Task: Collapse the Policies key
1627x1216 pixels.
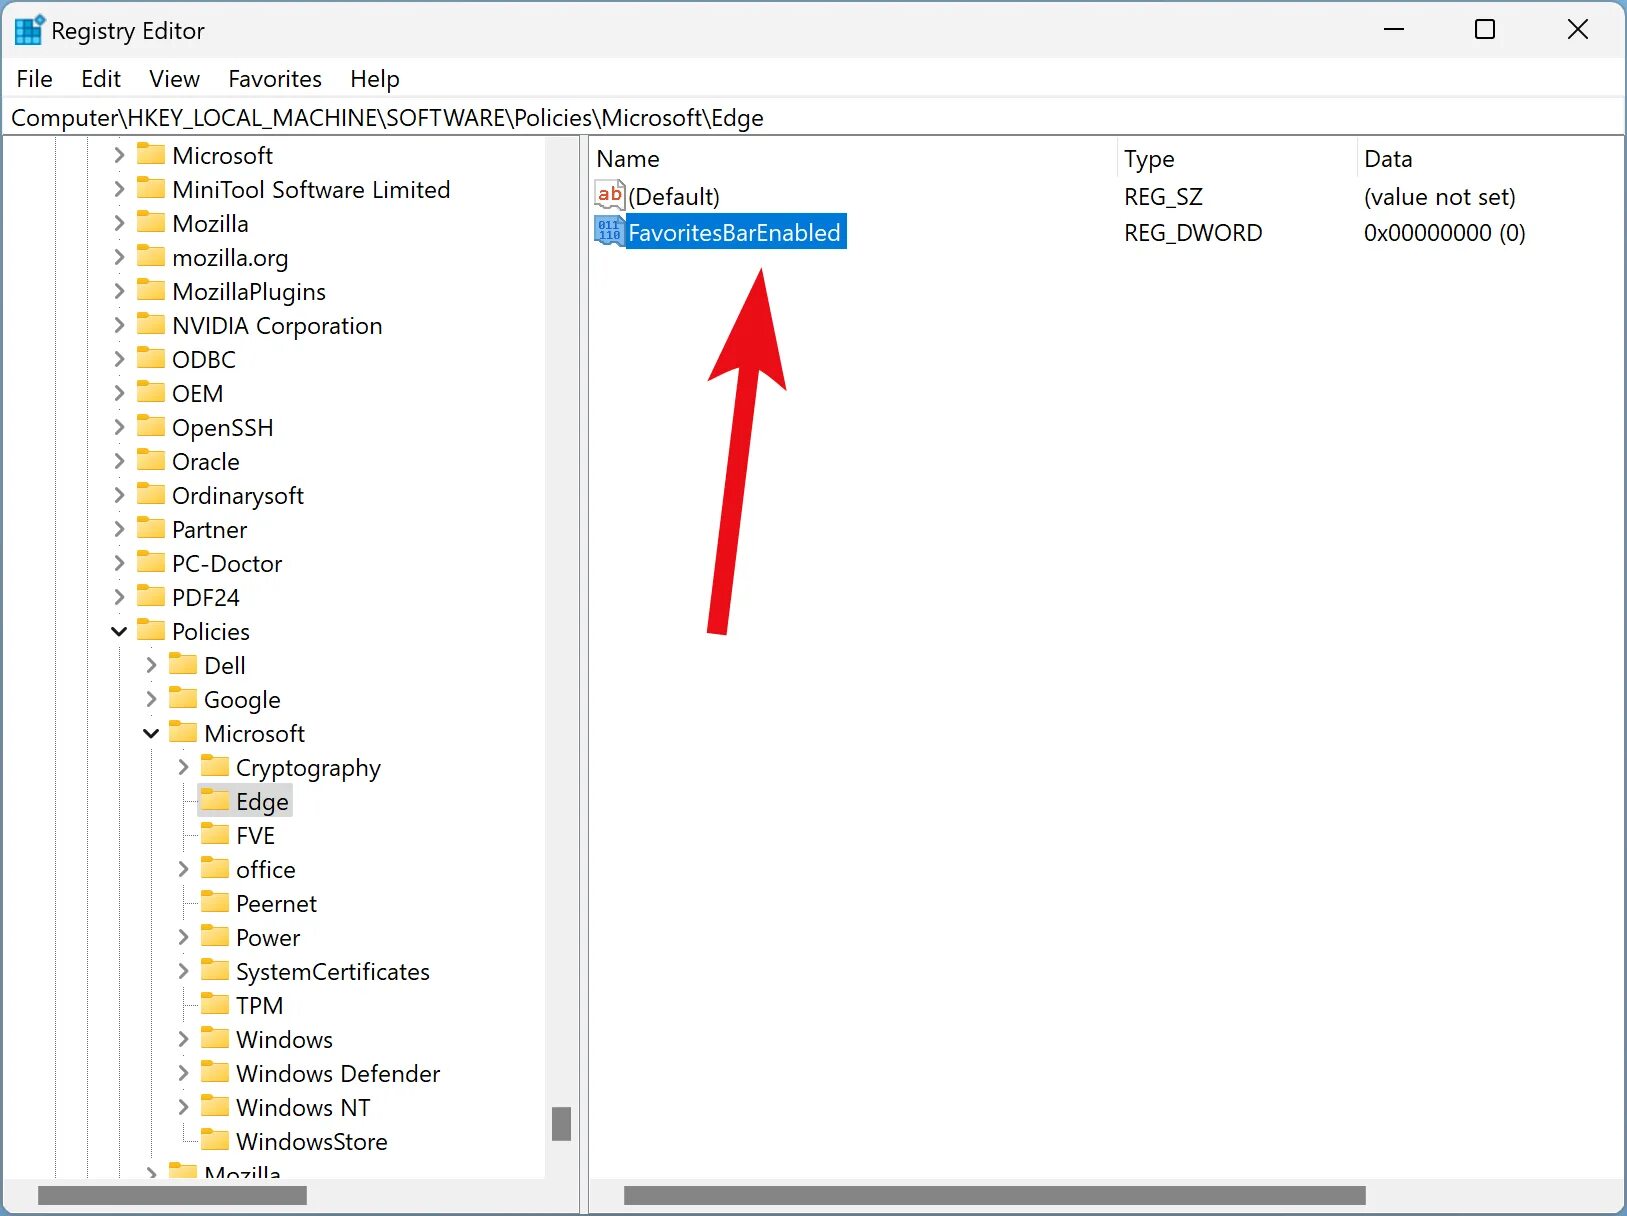Action: [x=118, y=631]
